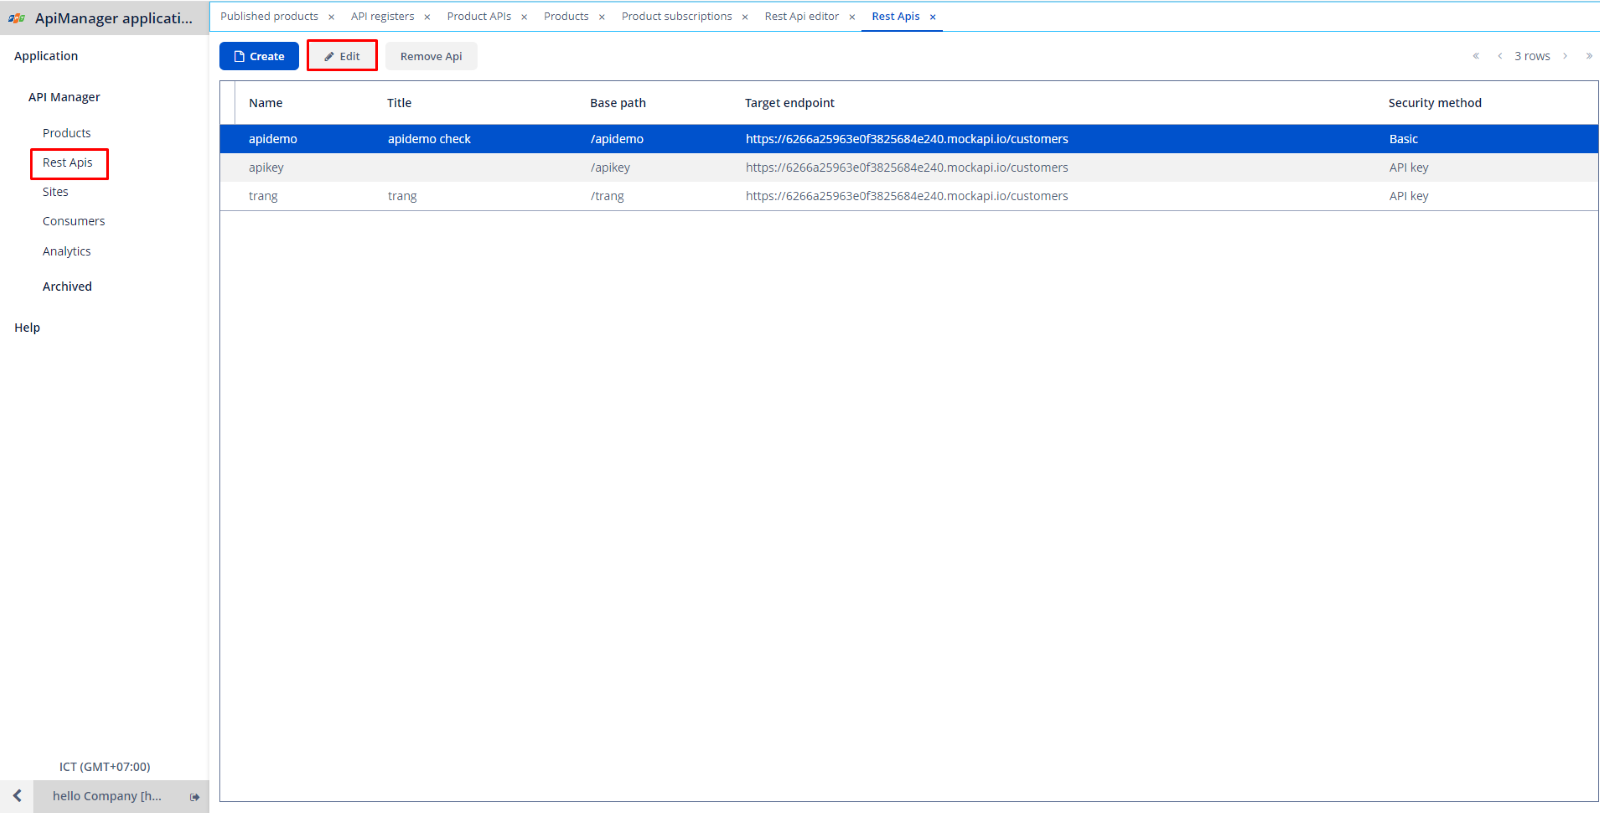Close the Rest Api editor tab

click(x=852, y=17)
